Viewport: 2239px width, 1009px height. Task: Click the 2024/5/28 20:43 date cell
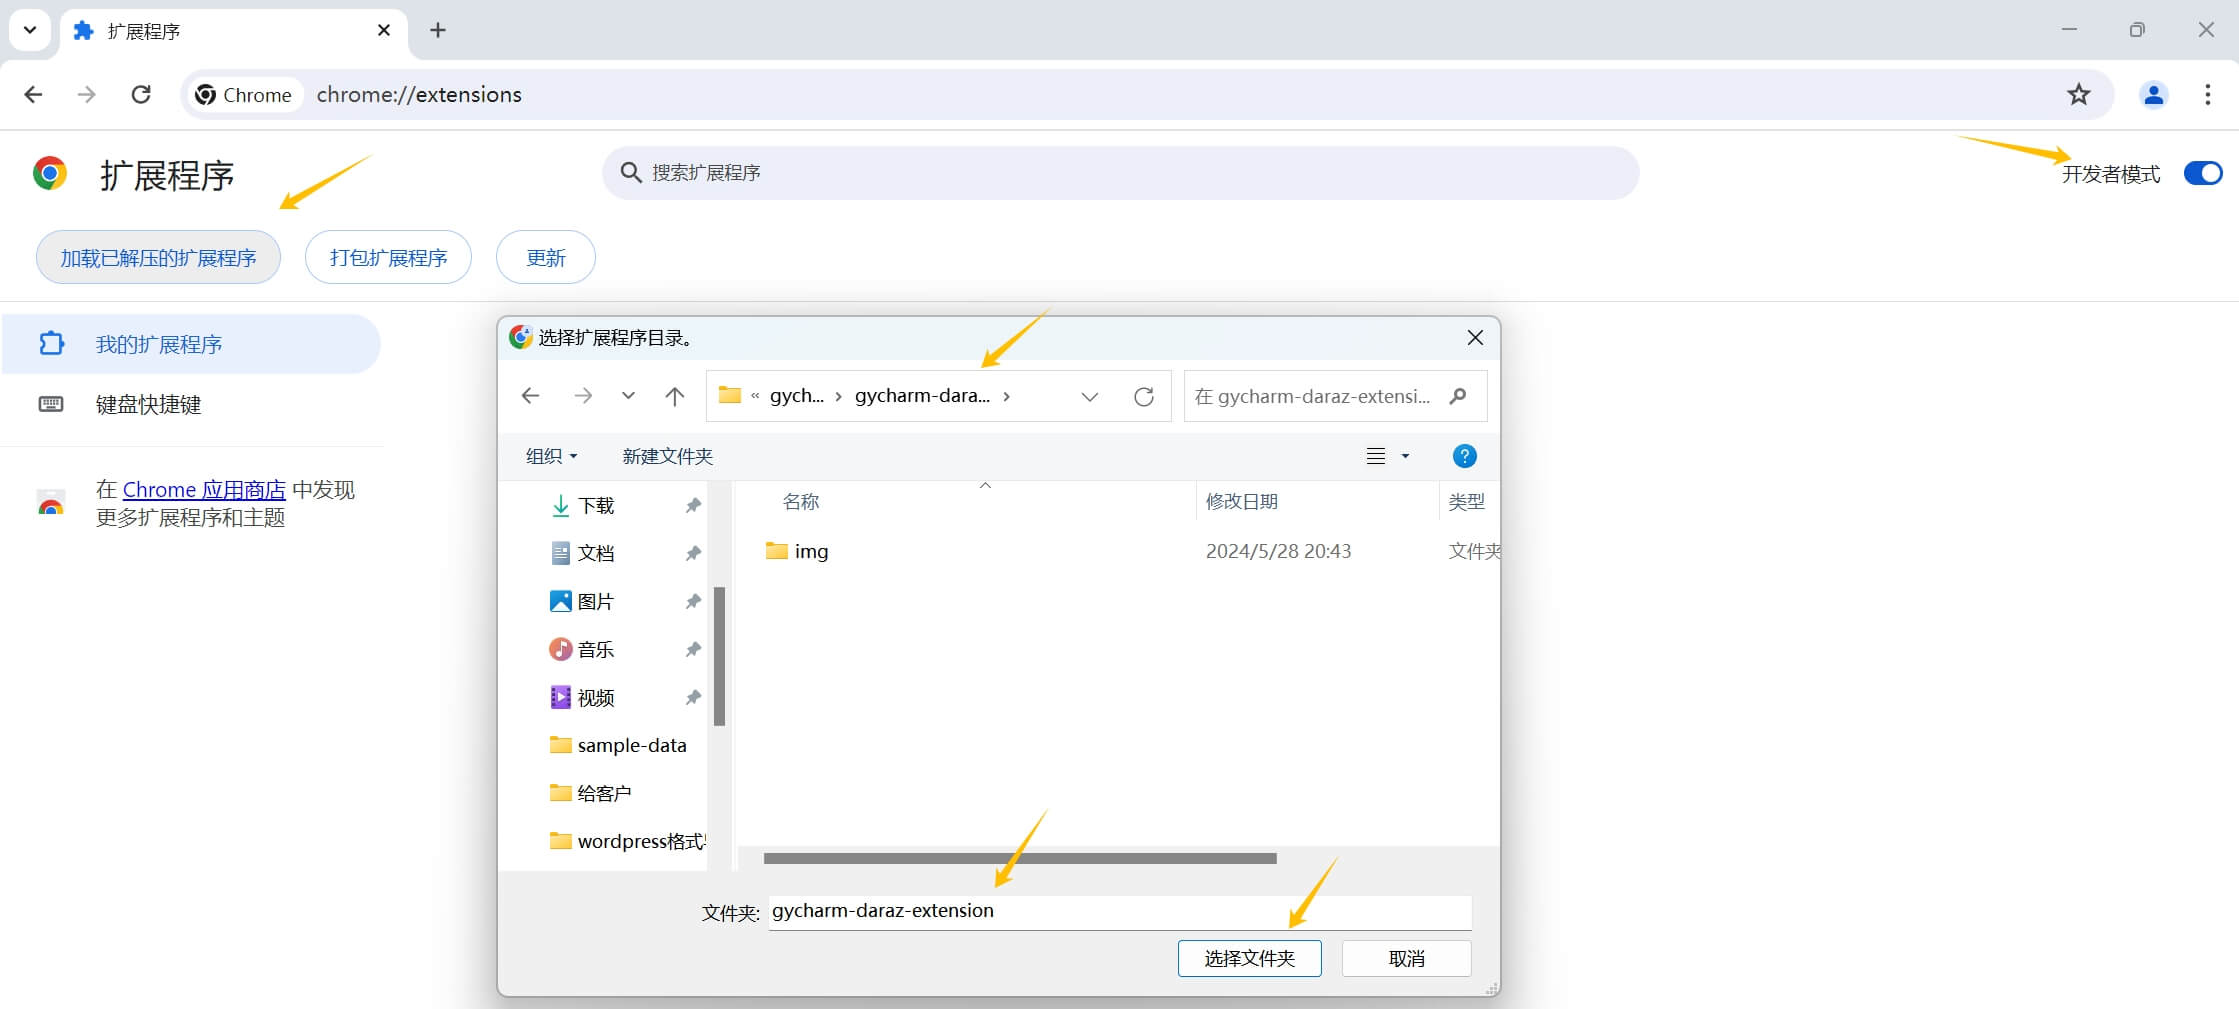pyautogui.click(x=1278, y=551)
